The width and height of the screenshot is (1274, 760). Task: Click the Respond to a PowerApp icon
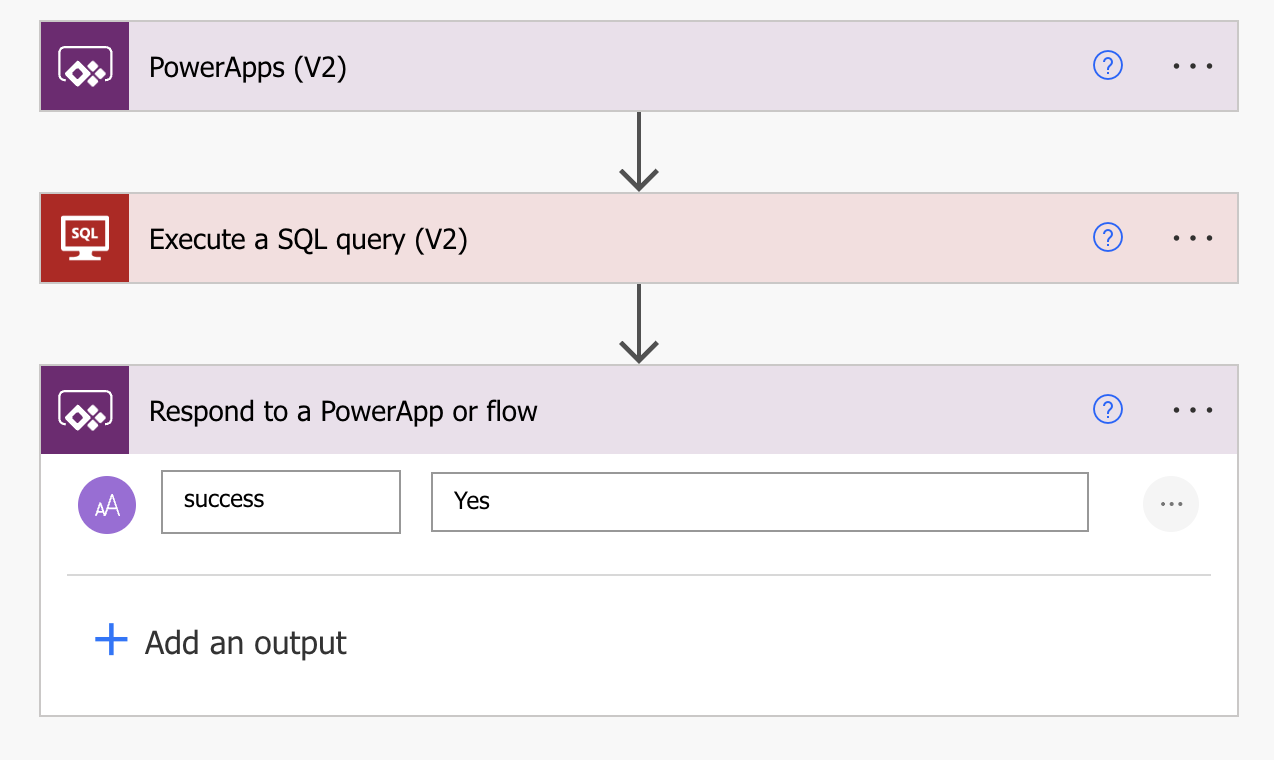[x=85, y=411]
